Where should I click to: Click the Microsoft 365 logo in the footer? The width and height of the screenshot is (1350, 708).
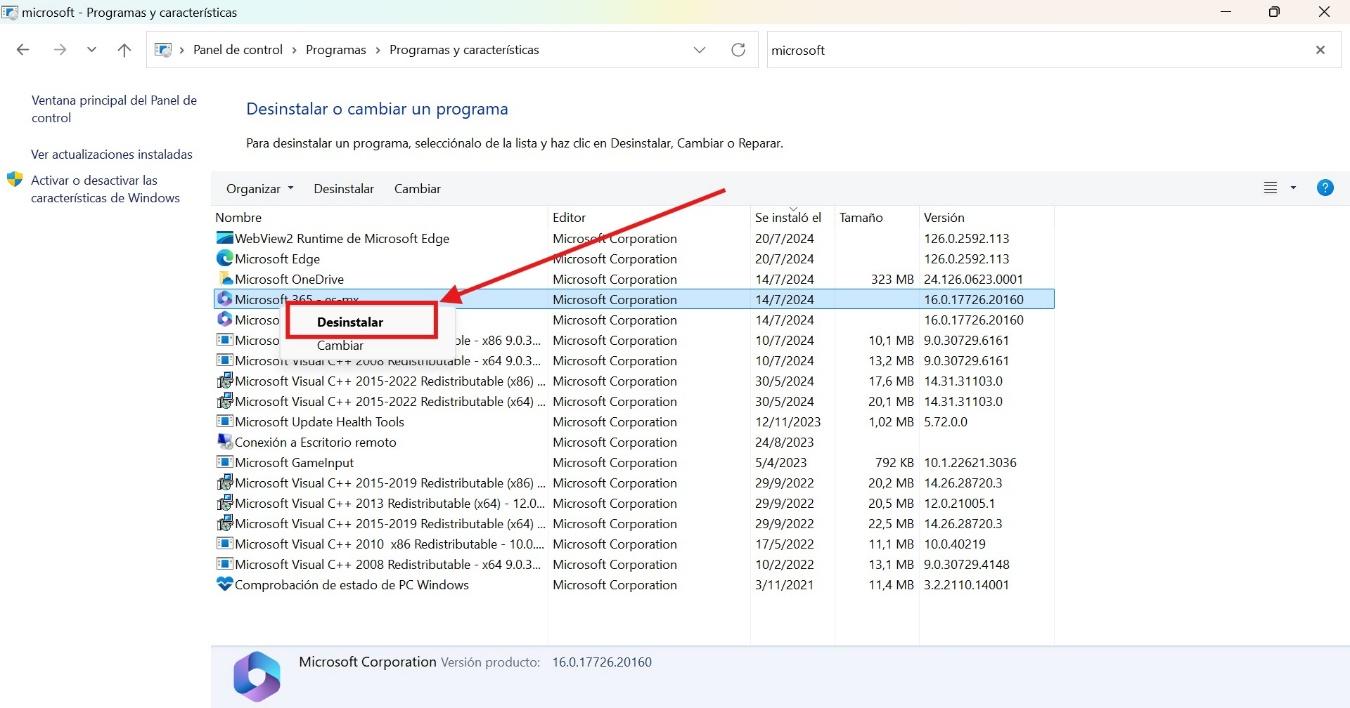(x=257, y=676)
